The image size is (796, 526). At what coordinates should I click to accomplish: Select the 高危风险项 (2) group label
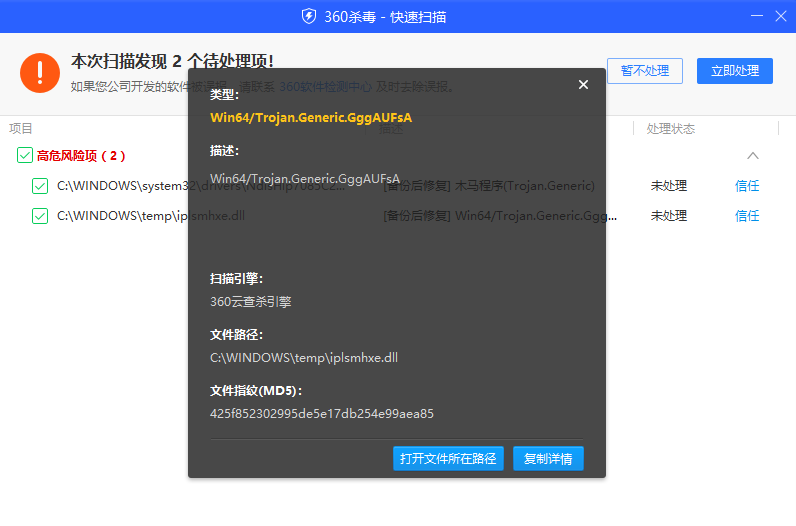click(x=81, y=156)
